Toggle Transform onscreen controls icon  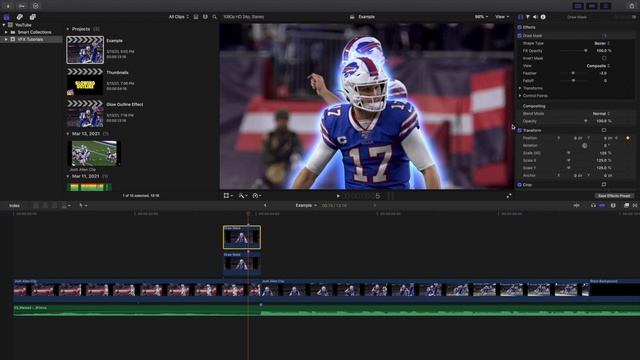pos(604,130)
